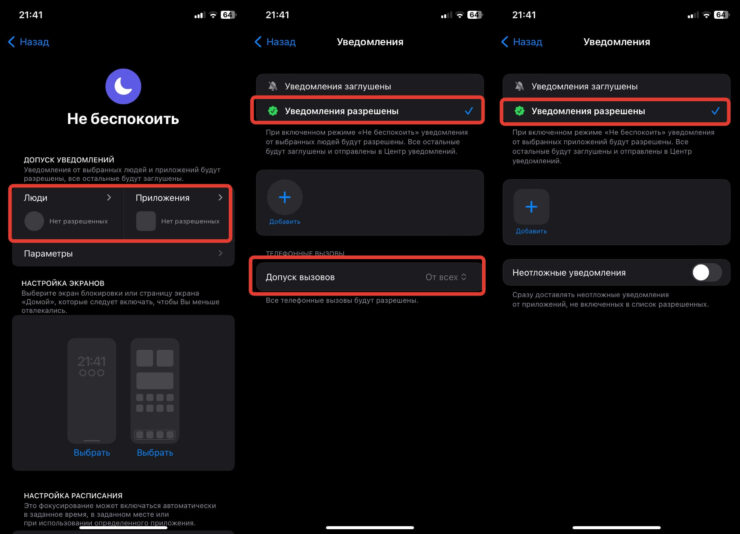
Task: Expand the Люди section chevron
Action: coord(109,198)
